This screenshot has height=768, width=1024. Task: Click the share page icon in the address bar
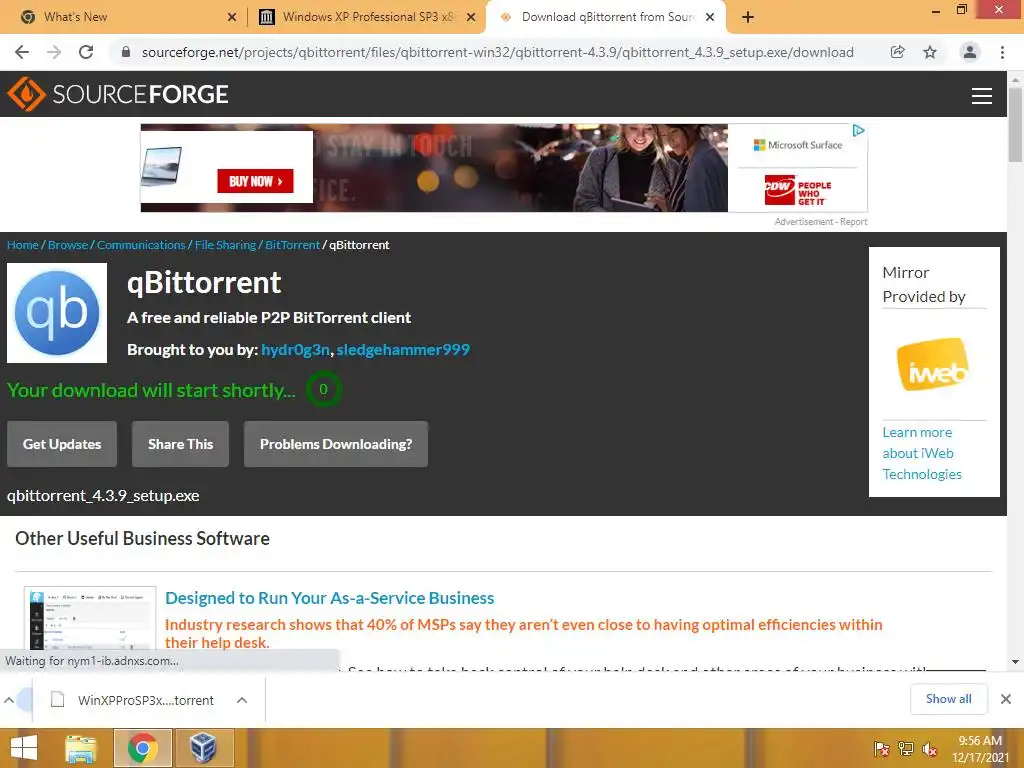897,52
